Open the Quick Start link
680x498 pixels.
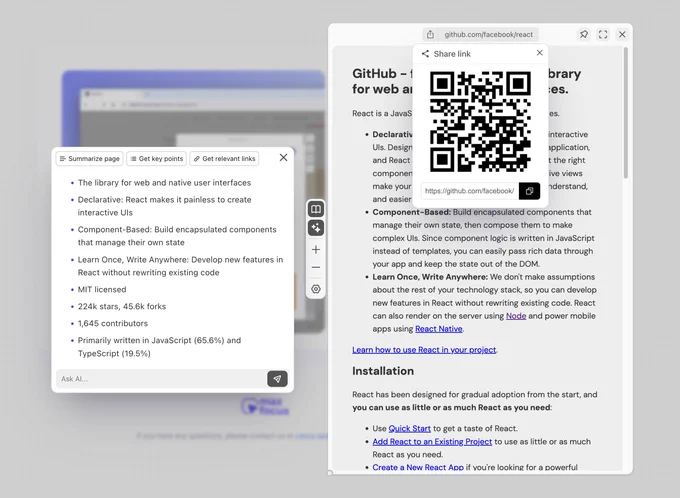coord(409,429)
